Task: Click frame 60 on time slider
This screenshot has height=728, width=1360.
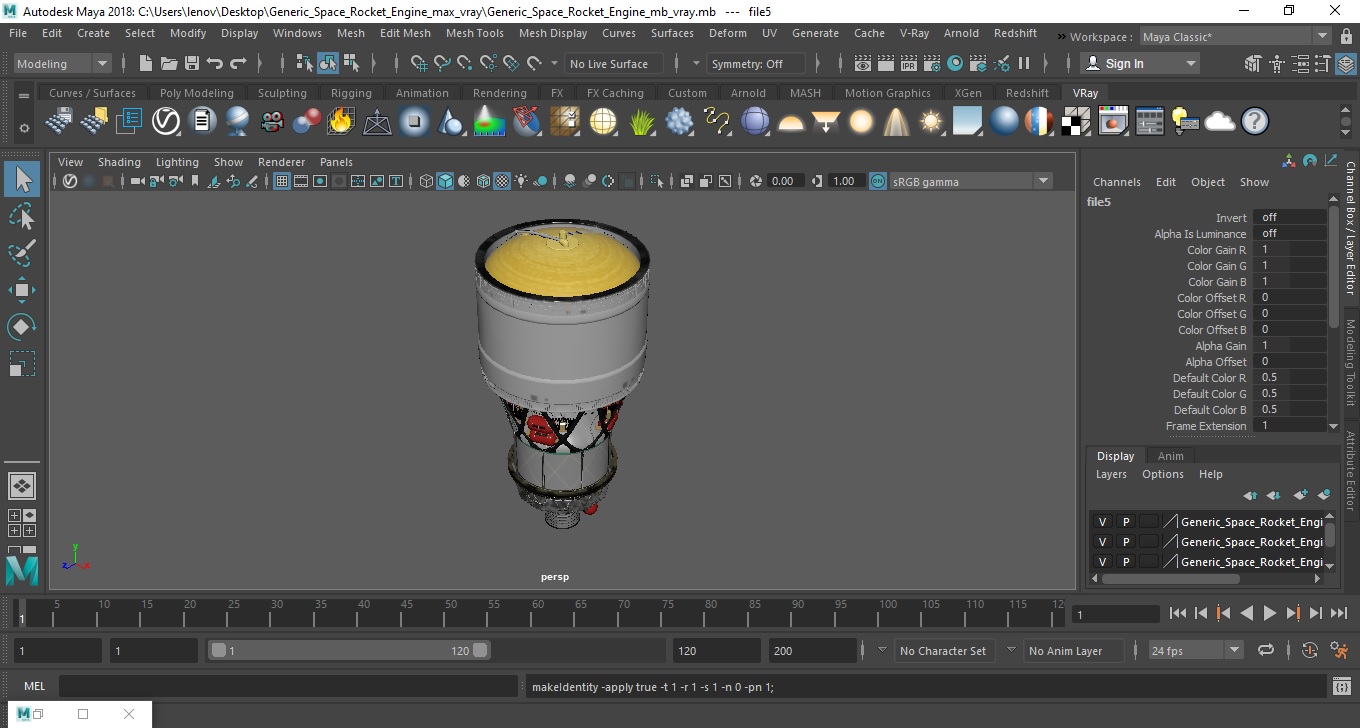Action: pos(537,613)
